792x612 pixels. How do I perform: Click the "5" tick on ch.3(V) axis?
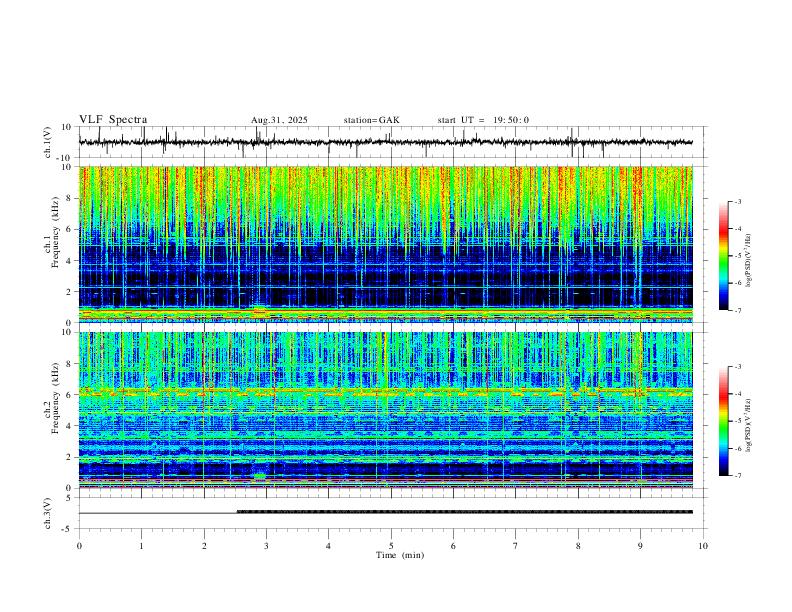point(69,497)
